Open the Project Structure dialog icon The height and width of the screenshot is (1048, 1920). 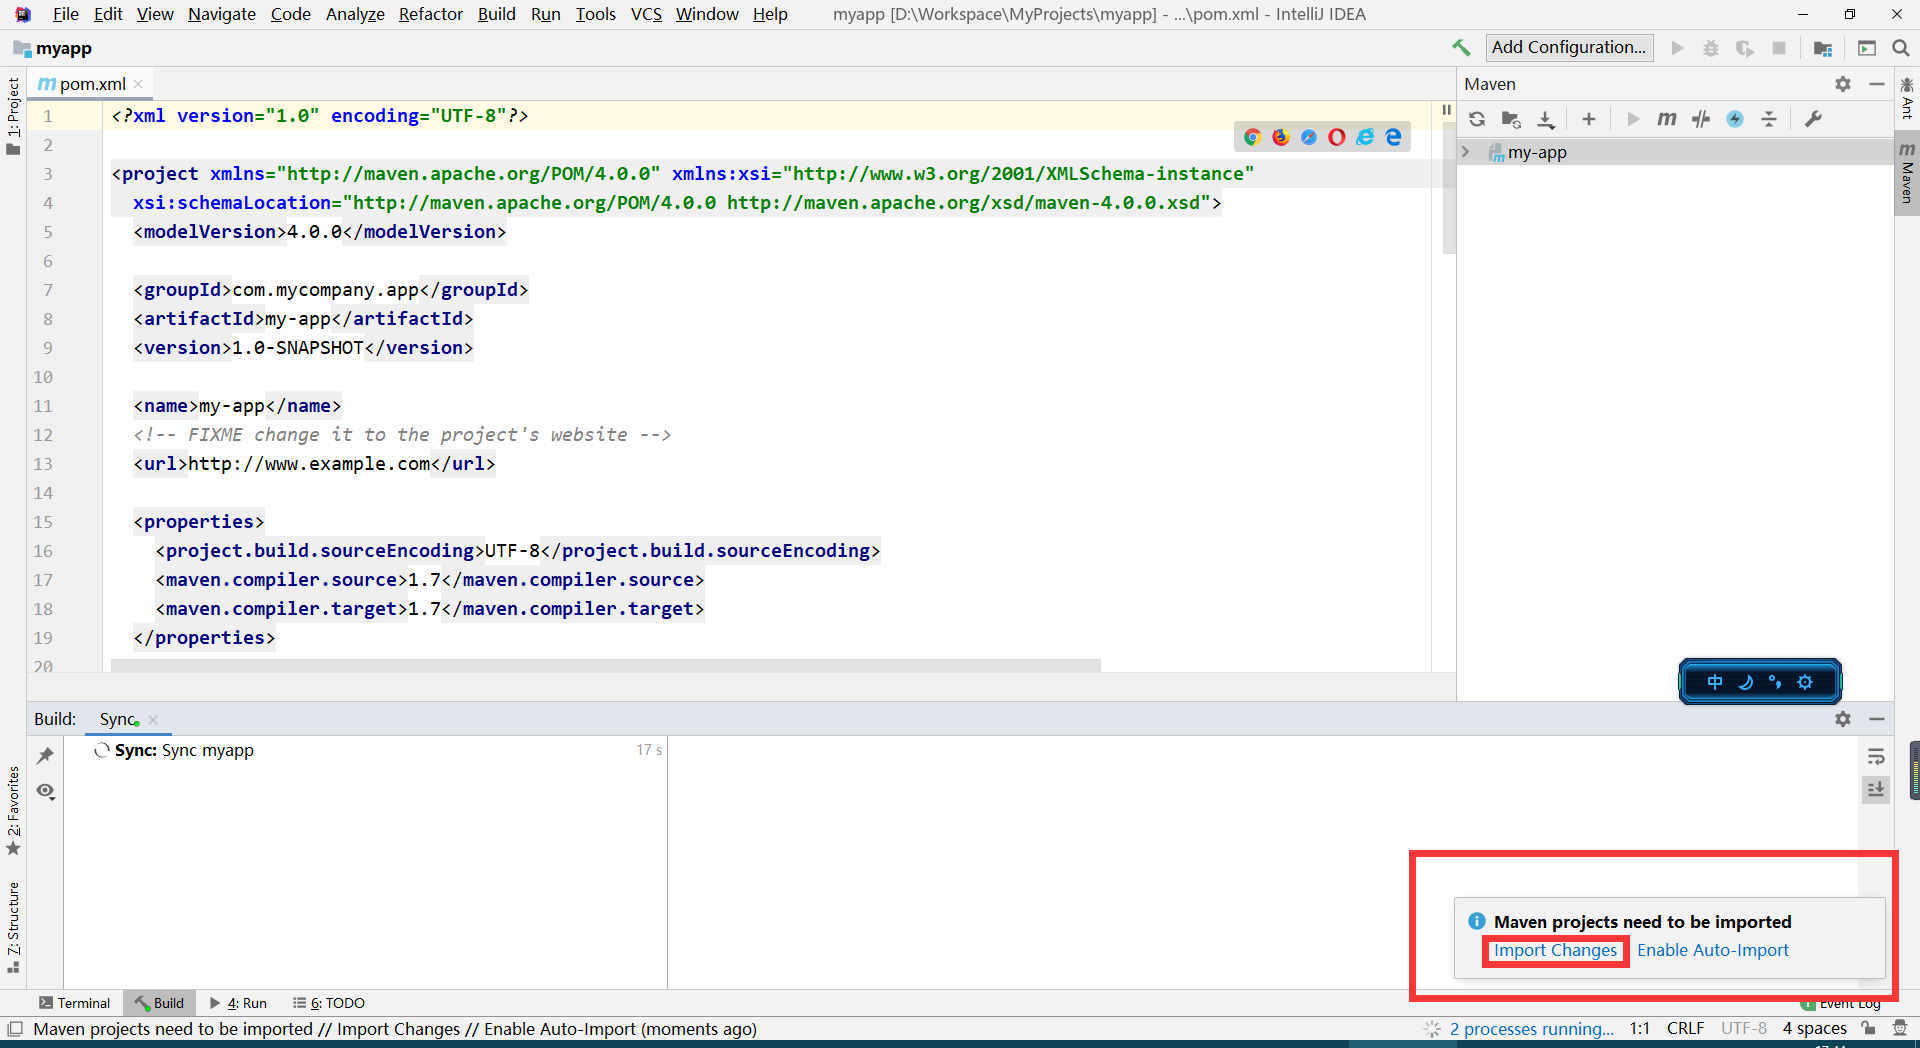[1823, 48]
